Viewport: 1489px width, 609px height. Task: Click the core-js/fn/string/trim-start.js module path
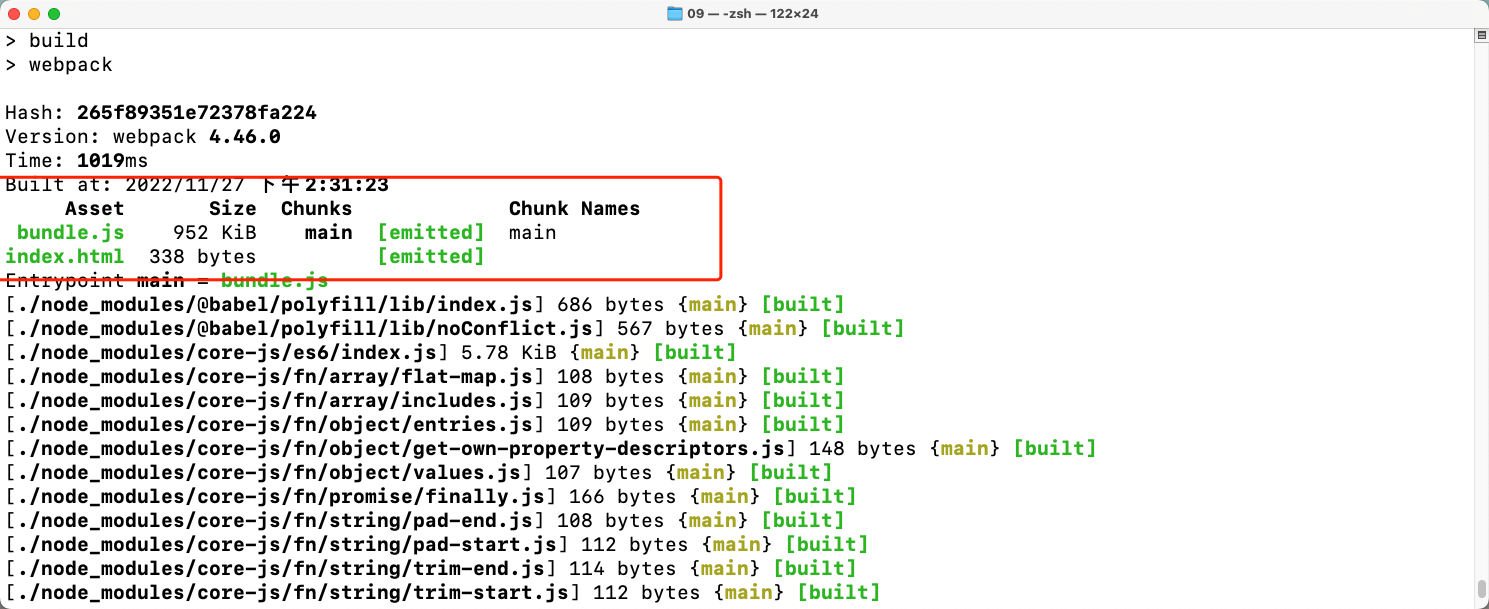pos(293,593)
